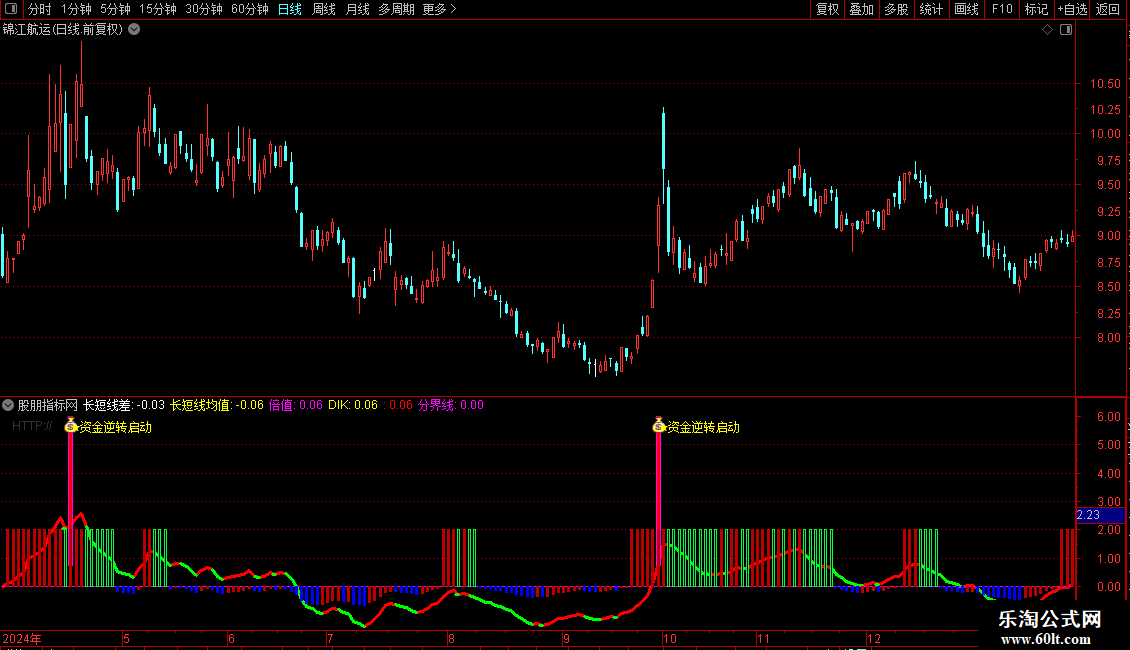Click the stock title 锦江航运(日线.前复权)
Screen dimensions: 1130x650
click(x=63, y=30)
